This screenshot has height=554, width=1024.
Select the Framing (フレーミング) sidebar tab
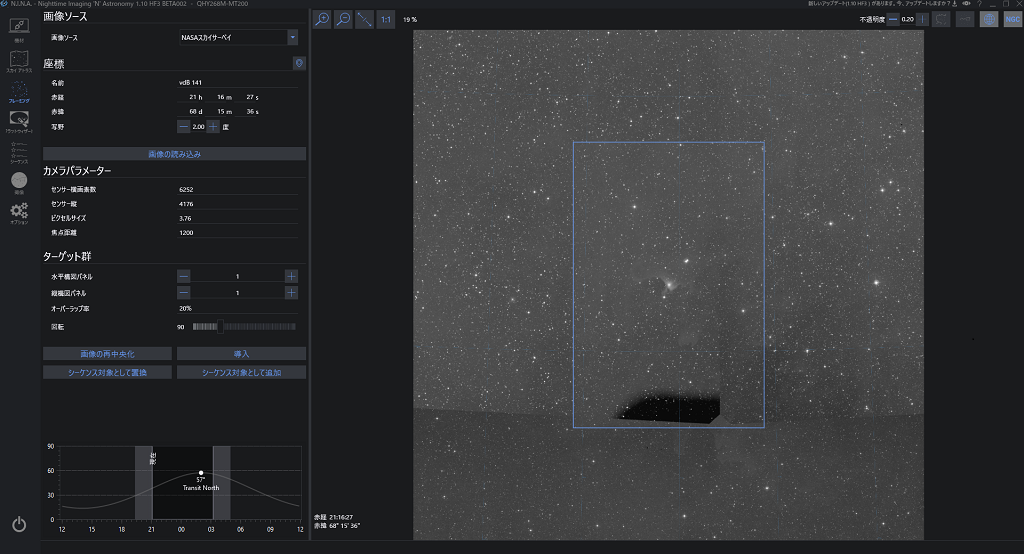click(x=19, y=92)
